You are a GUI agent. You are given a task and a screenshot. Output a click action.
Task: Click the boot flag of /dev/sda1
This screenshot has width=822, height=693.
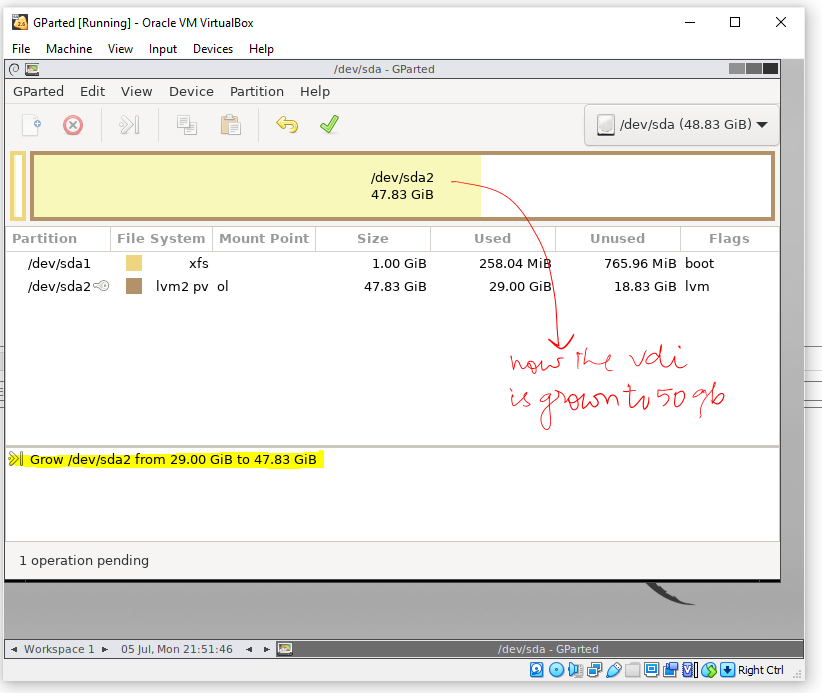(x=699, y=263)
